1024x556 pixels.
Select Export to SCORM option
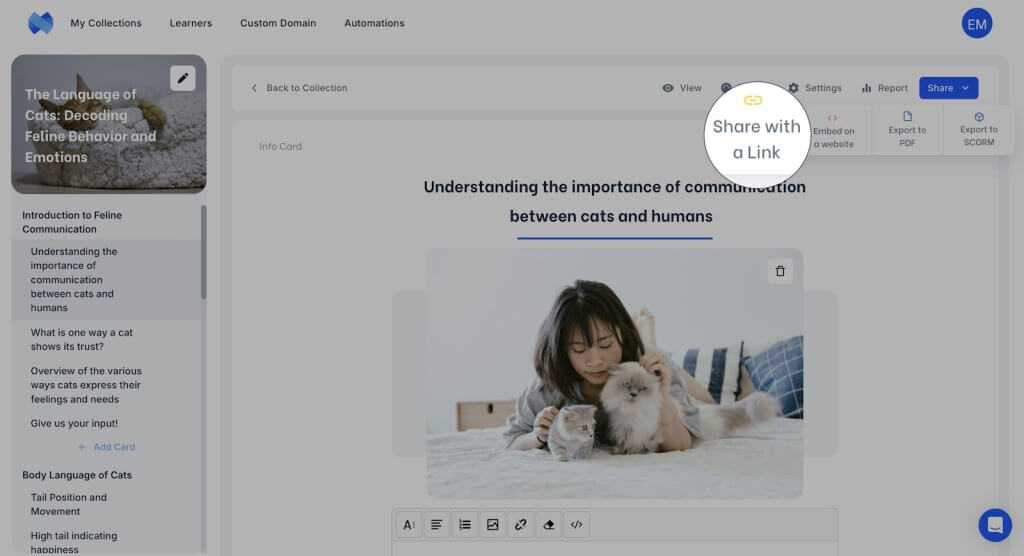click(x=978, y=130)
